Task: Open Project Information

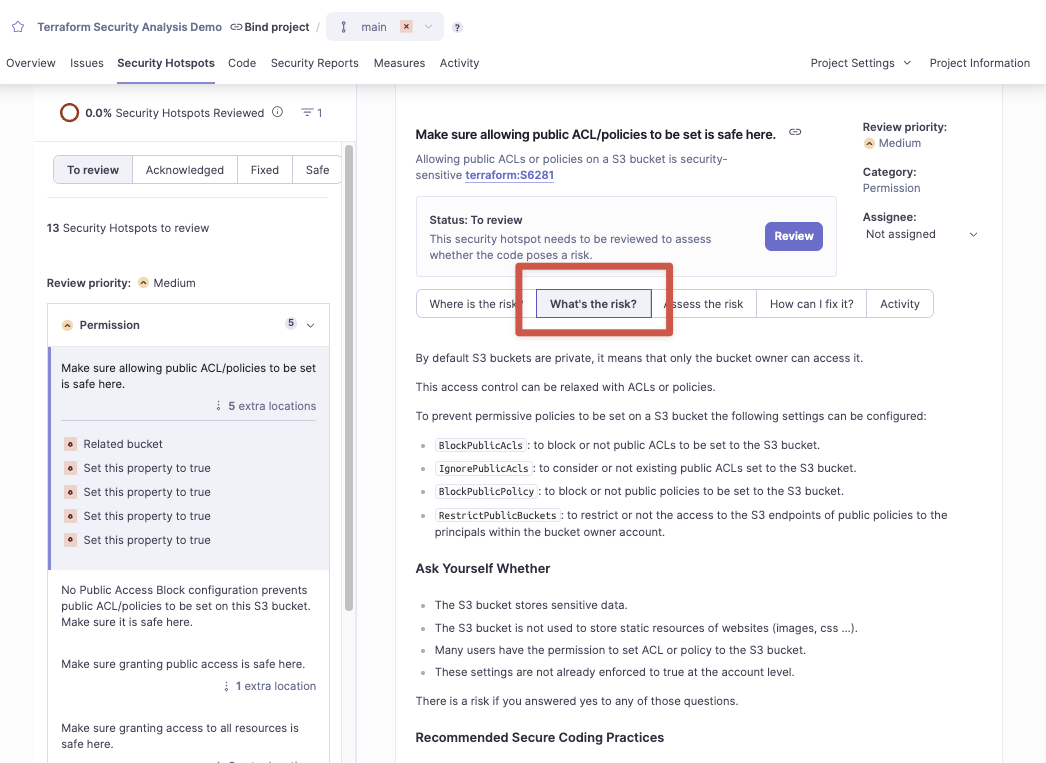Action: coord(979,63)
